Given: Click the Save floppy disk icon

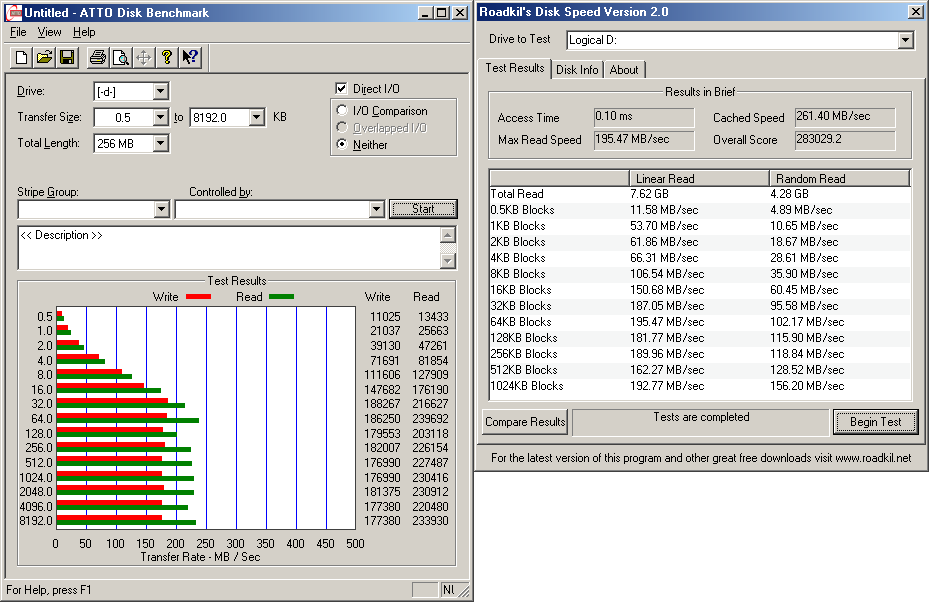Looking at the screenshot, I should click(x=67, y=57).
